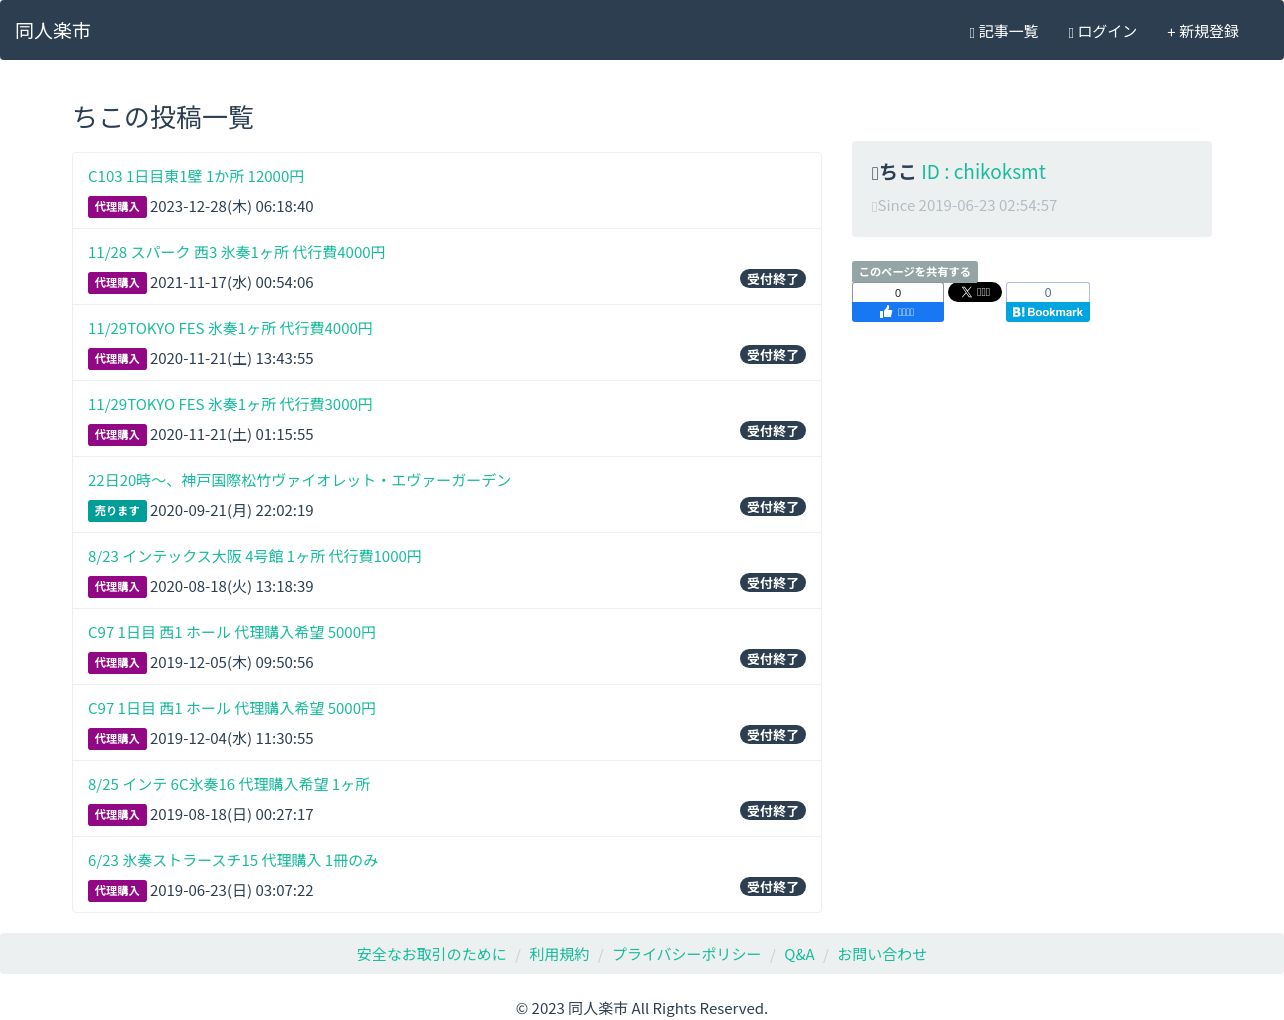
Task: Click 代理購入 tag on the C103 post
Action: 117,207
